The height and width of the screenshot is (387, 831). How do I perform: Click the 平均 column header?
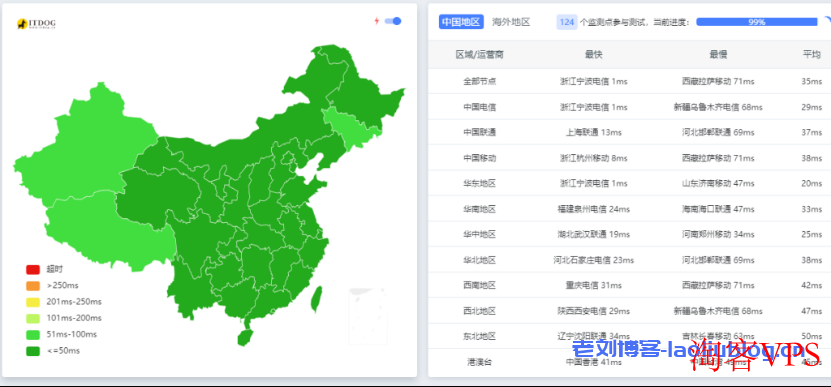coord(811,55)
